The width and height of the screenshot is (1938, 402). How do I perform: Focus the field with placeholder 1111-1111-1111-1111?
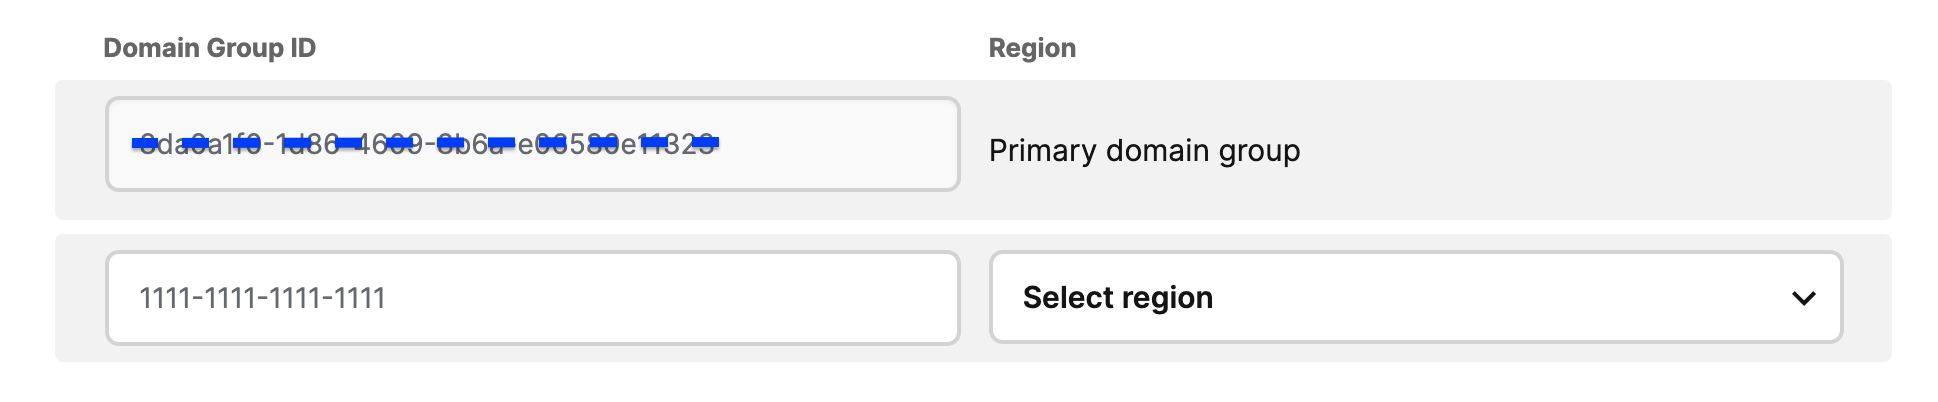[532, 298]
